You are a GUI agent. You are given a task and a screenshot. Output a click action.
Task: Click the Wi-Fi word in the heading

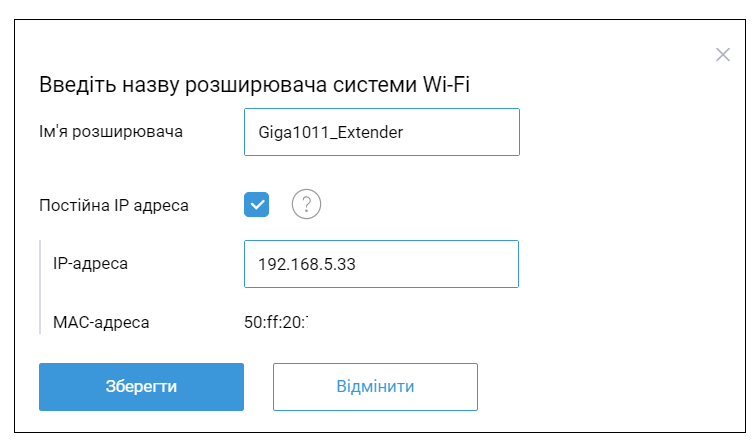(x=446, y=84)
